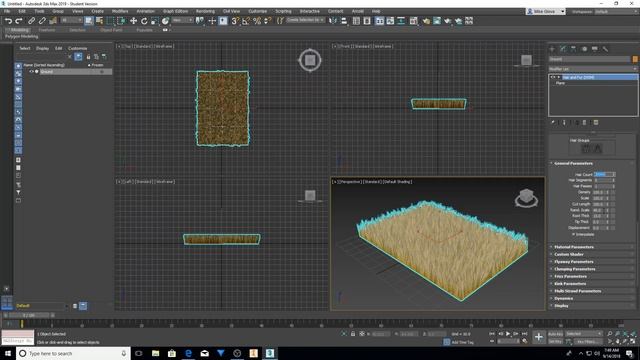This screenshot has height=360, width=640.
Task: Open the user account sign-in dropdown
Action: 546,11
